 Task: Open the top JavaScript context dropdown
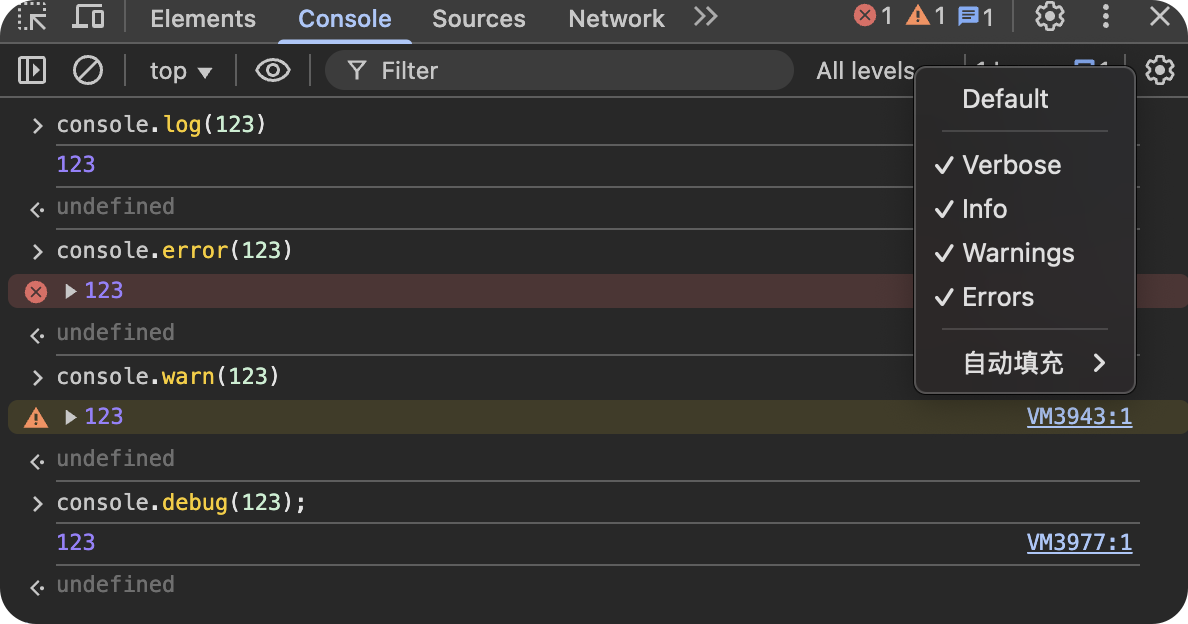tap(181, 71)
